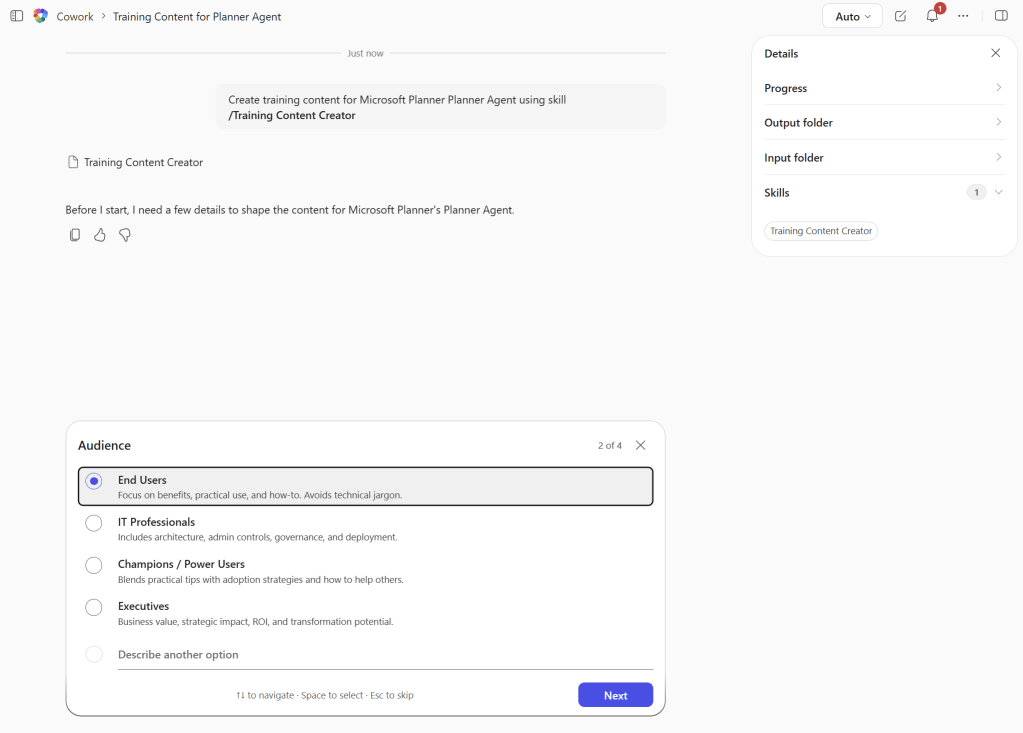Copy the assistant response
1023x733 pixels.
click(75, 235)
